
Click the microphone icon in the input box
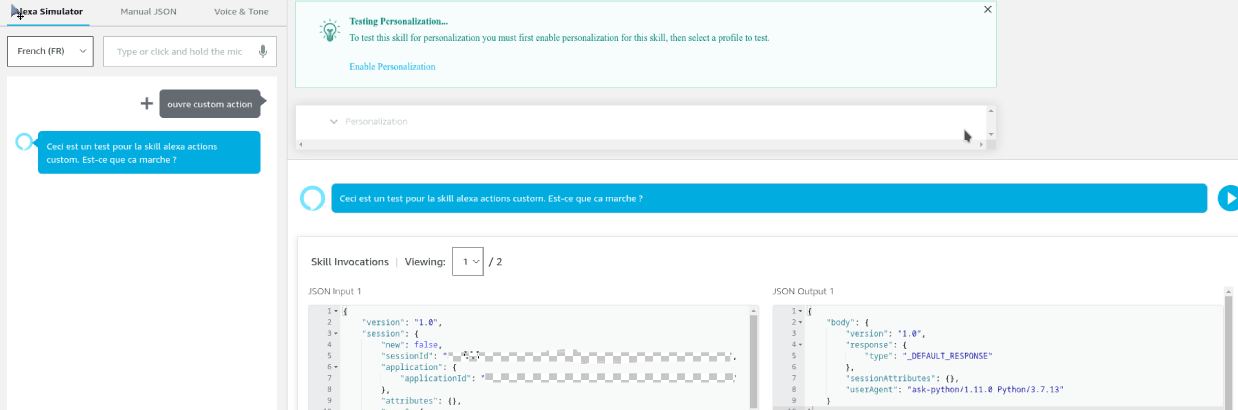pyautogui.click(x=263, y=52)
